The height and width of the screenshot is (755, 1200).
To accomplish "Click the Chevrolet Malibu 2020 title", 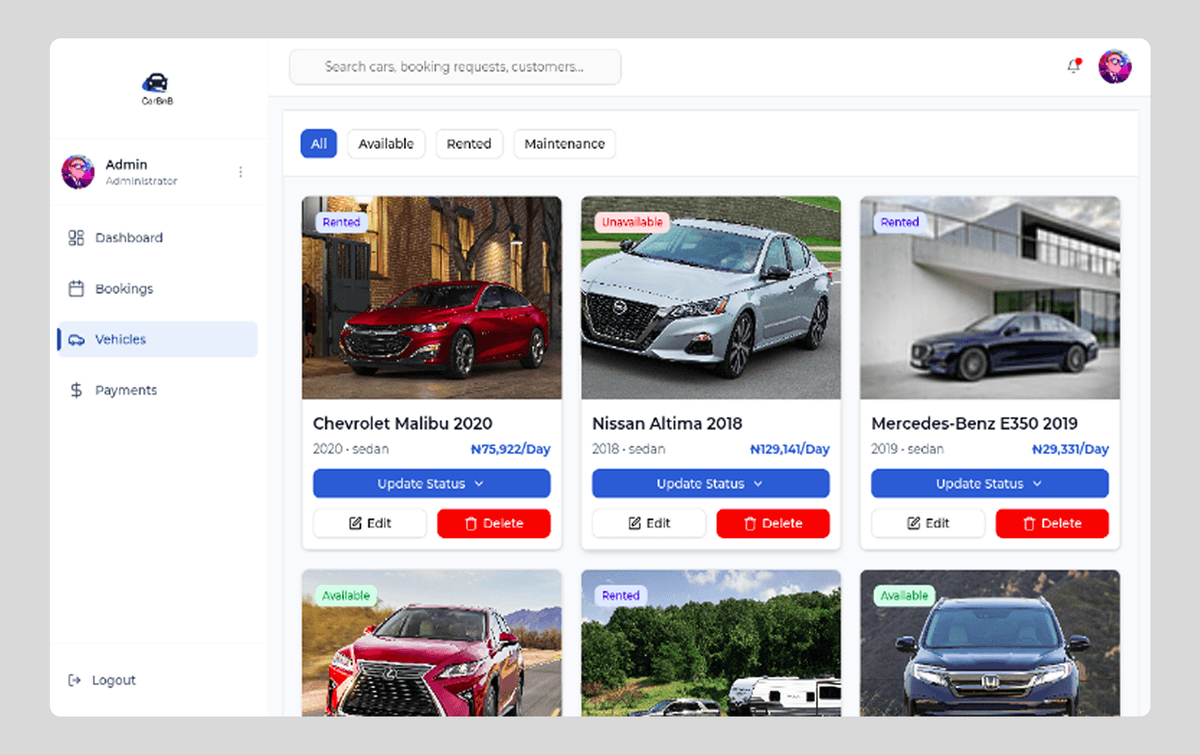I will coord(403,424).
